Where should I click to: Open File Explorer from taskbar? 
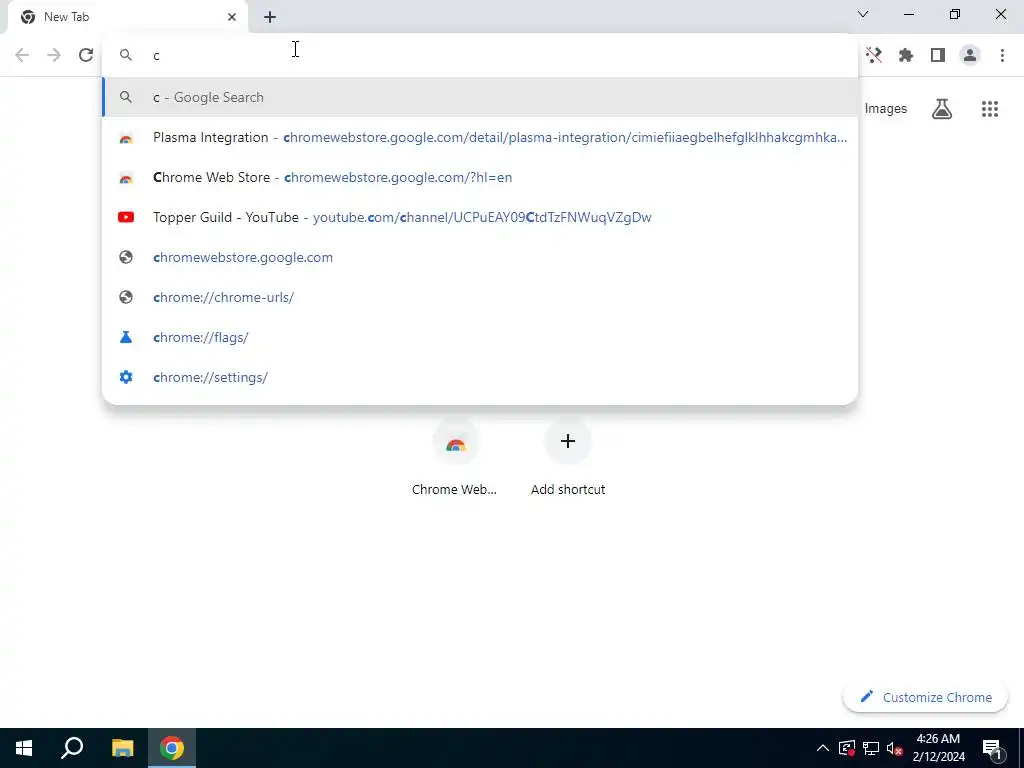[x=122, y=748]
